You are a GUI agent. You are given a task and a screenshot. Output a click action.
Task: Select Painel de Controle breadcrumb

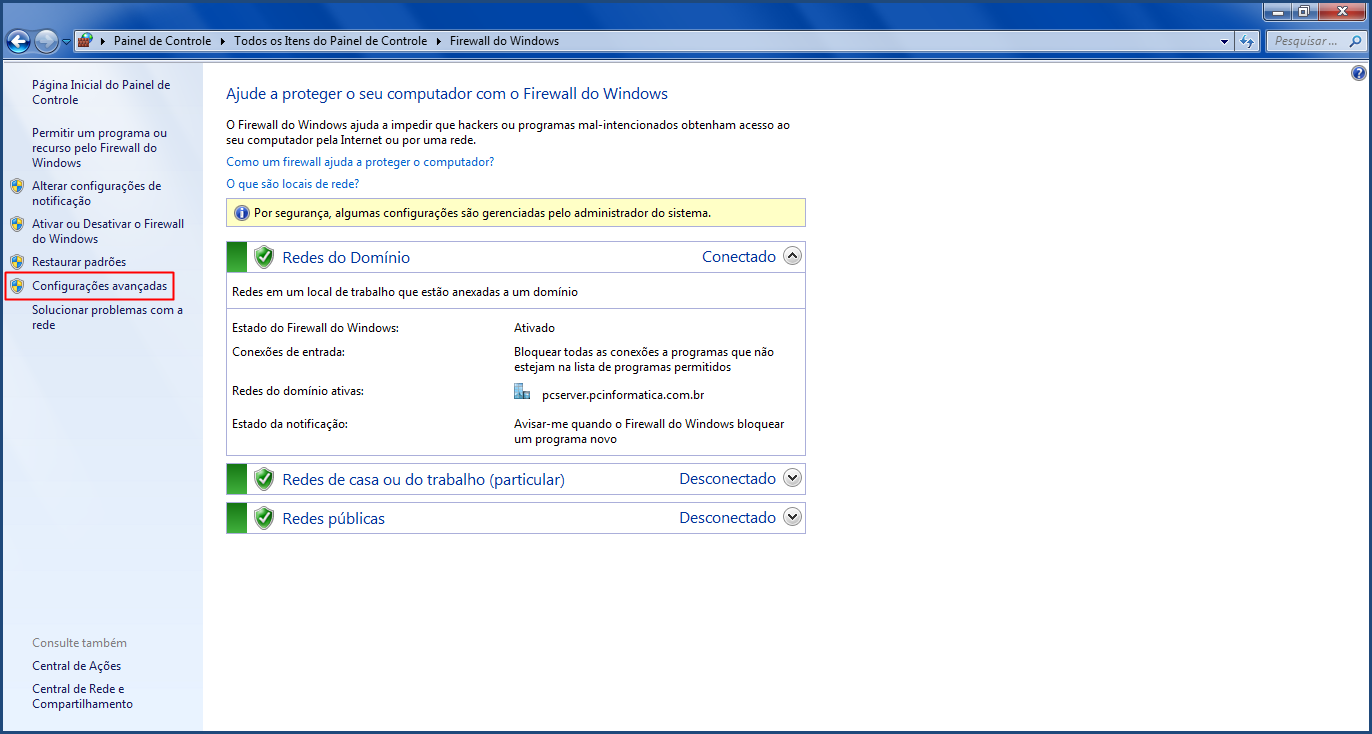pyautogui.click(x=162, y=41)
